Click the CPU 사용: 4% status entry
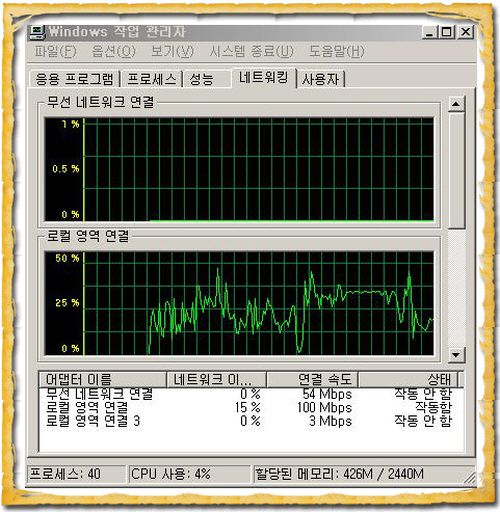 [189, 474]
